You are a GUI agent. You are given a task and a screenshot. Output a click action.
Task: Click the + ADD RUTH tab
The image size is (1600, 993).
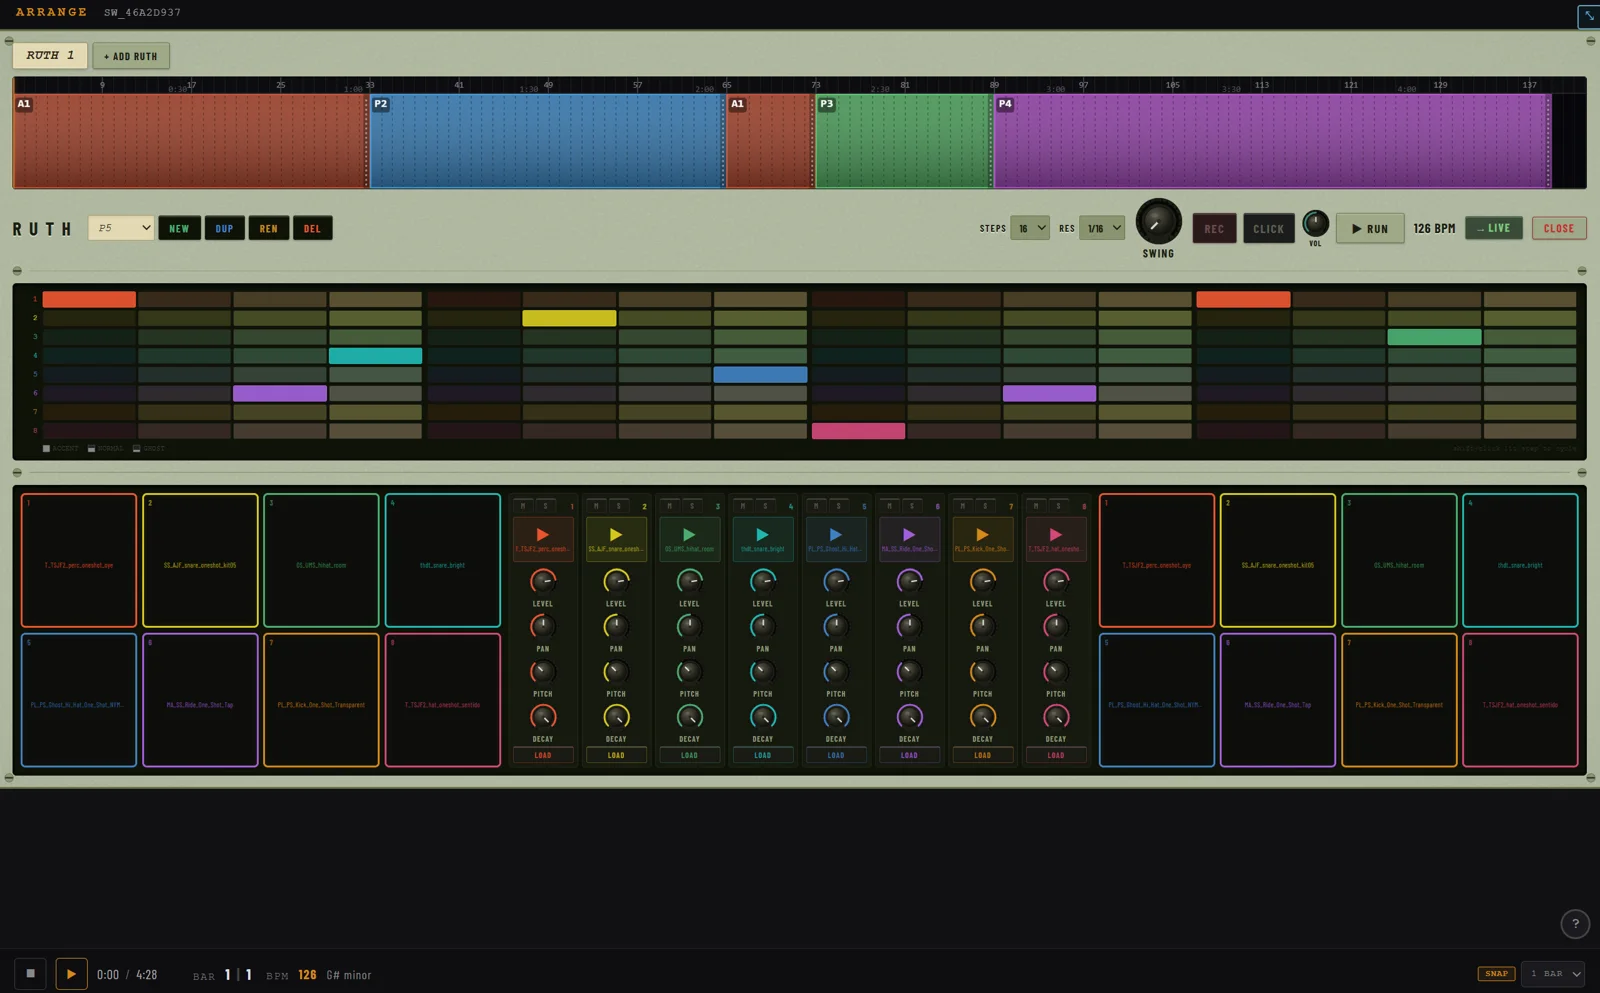click(131, 56)
